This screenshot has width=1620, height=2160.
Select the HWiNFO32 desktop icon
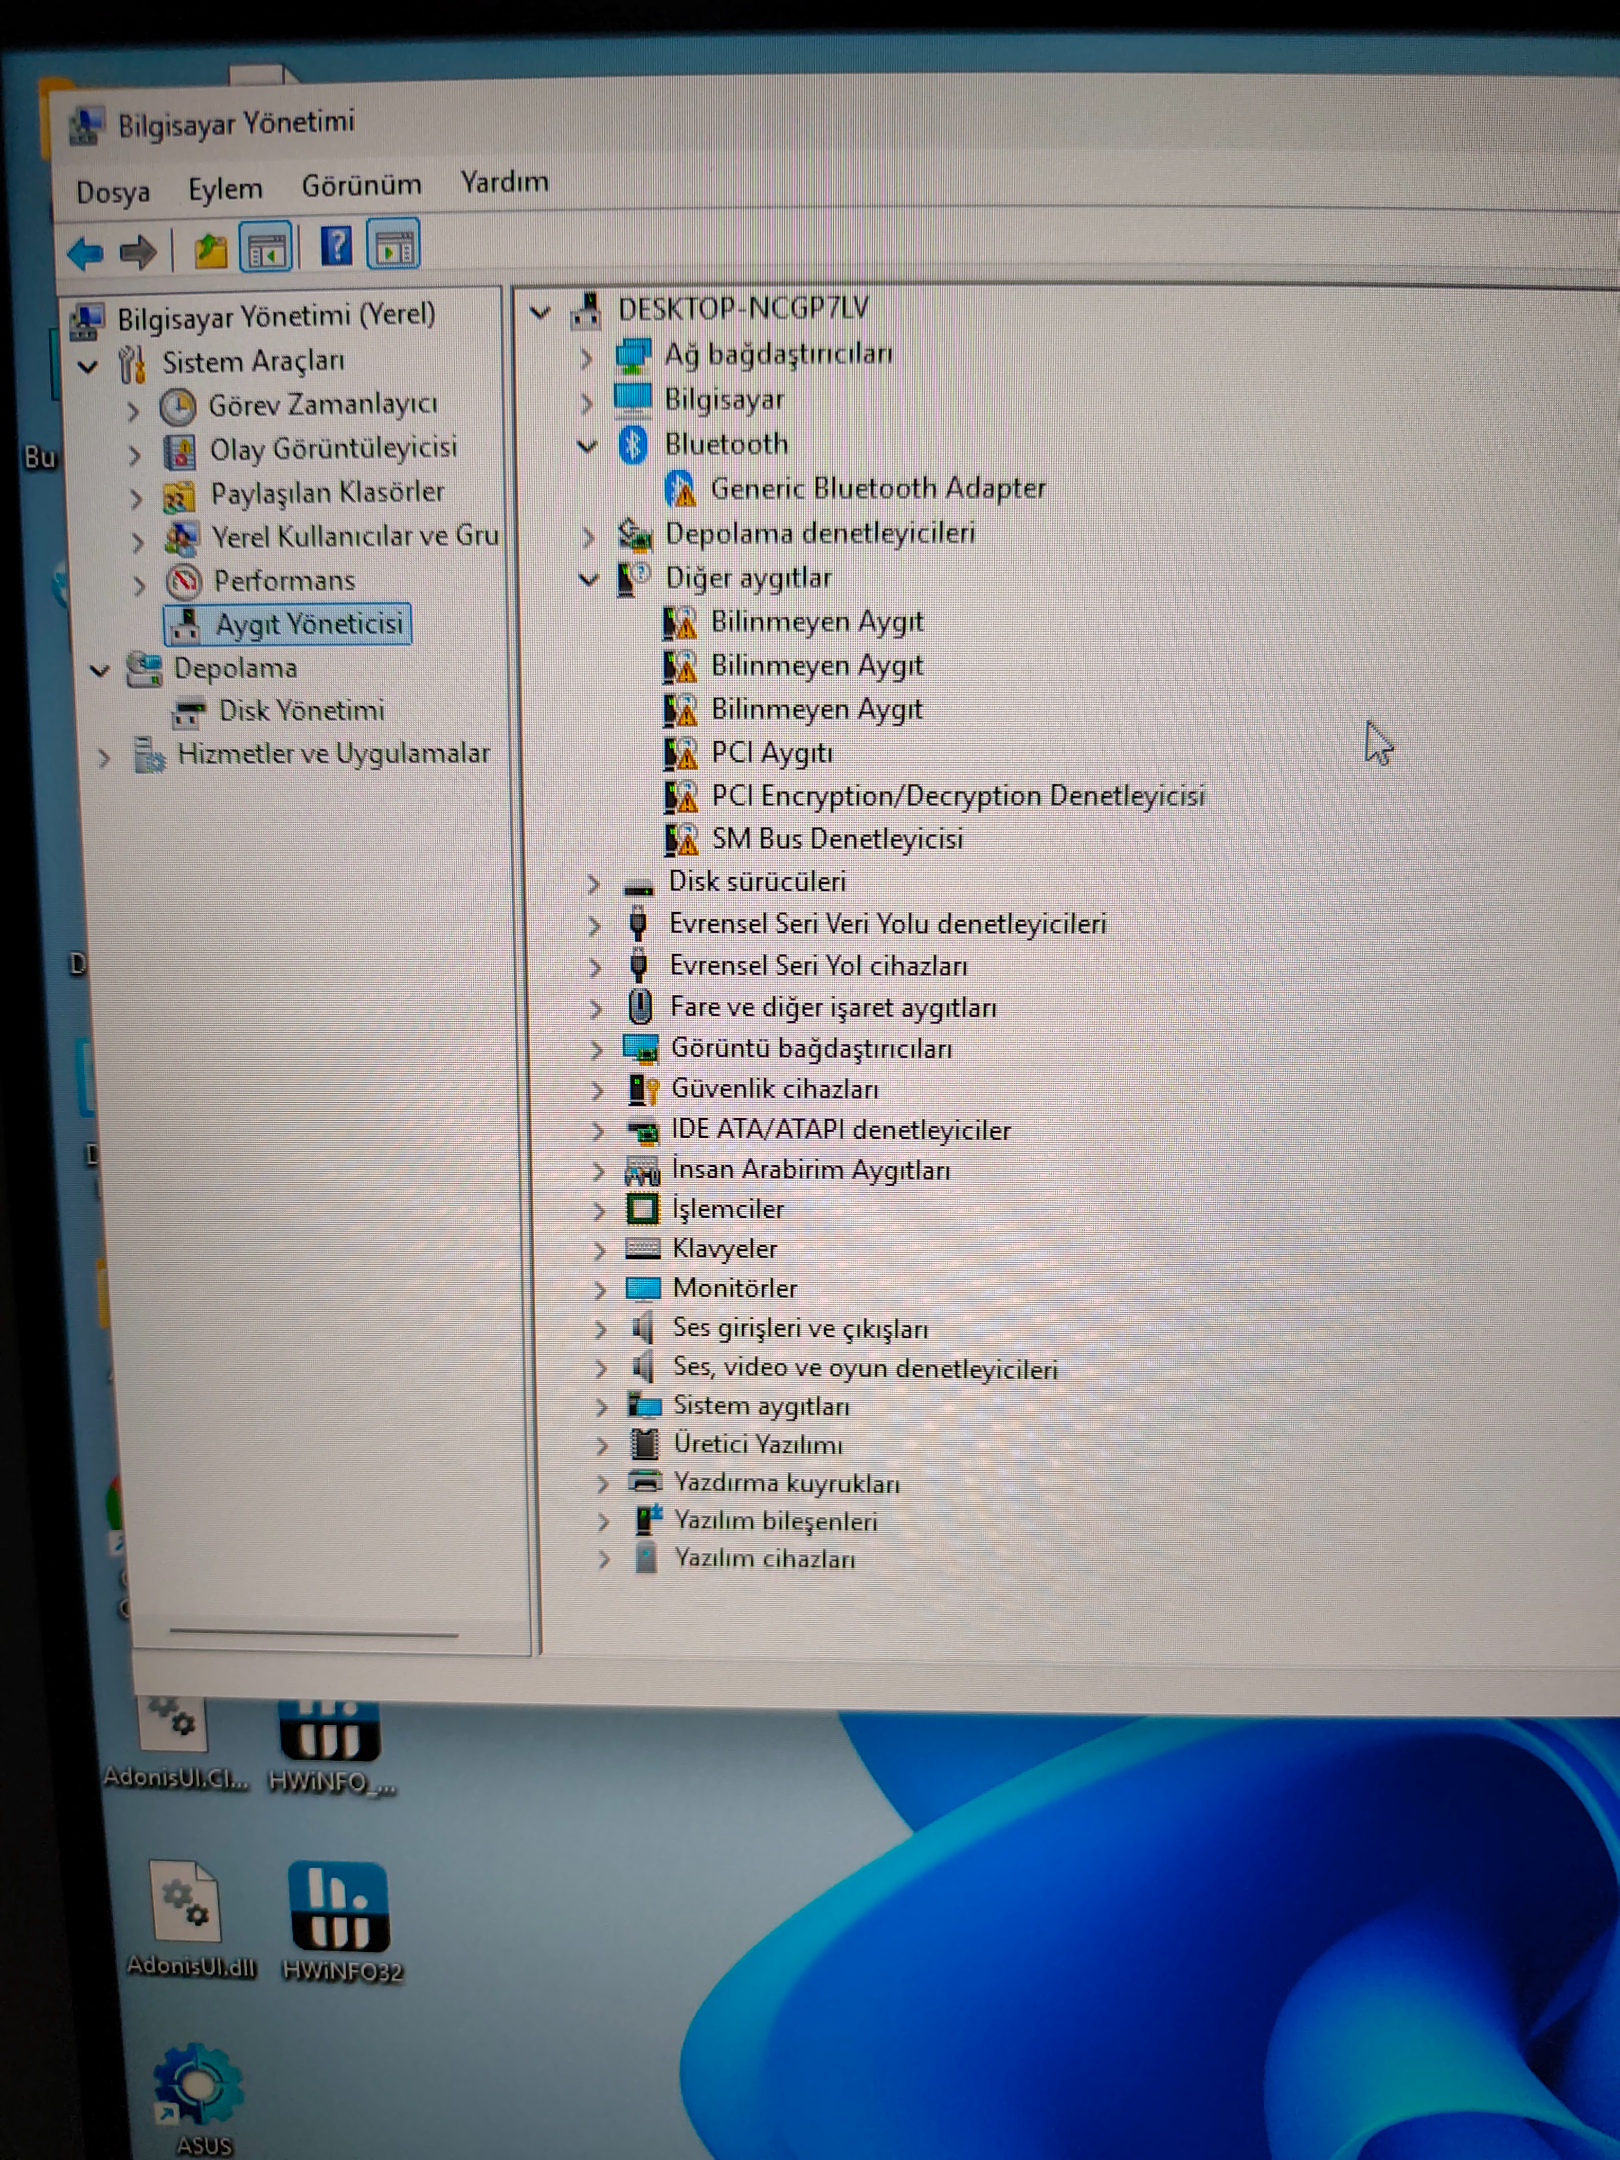click(340, 1921)
